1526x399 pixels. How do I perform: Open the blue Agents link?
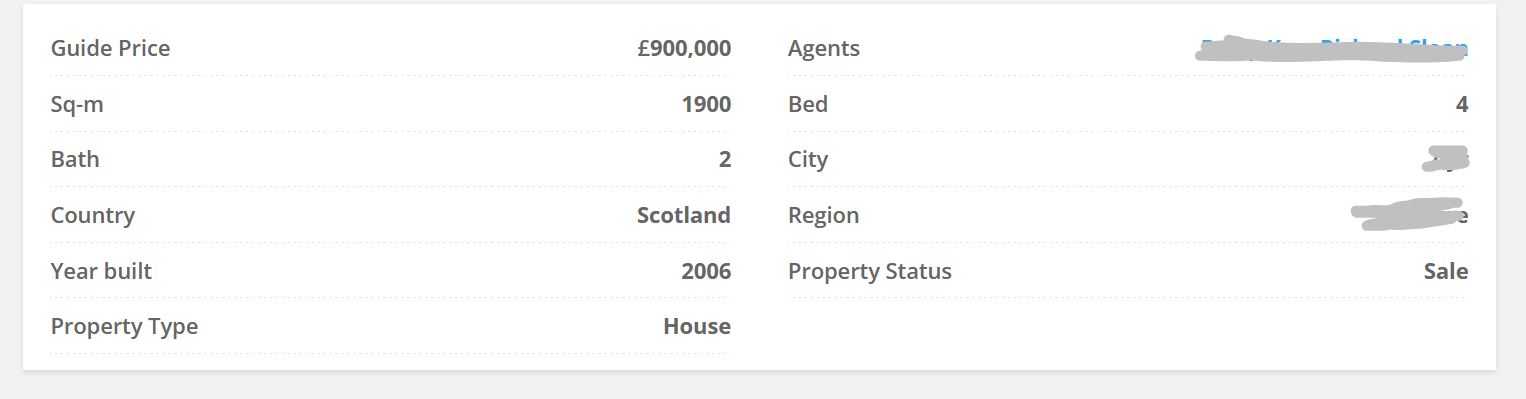(1333, 48)
